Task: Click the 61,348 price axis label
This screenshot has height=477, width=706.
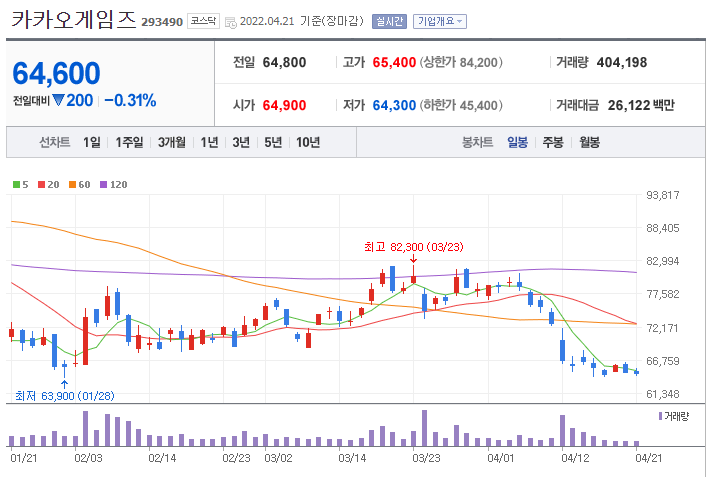Action: click(x=663, y=394)
